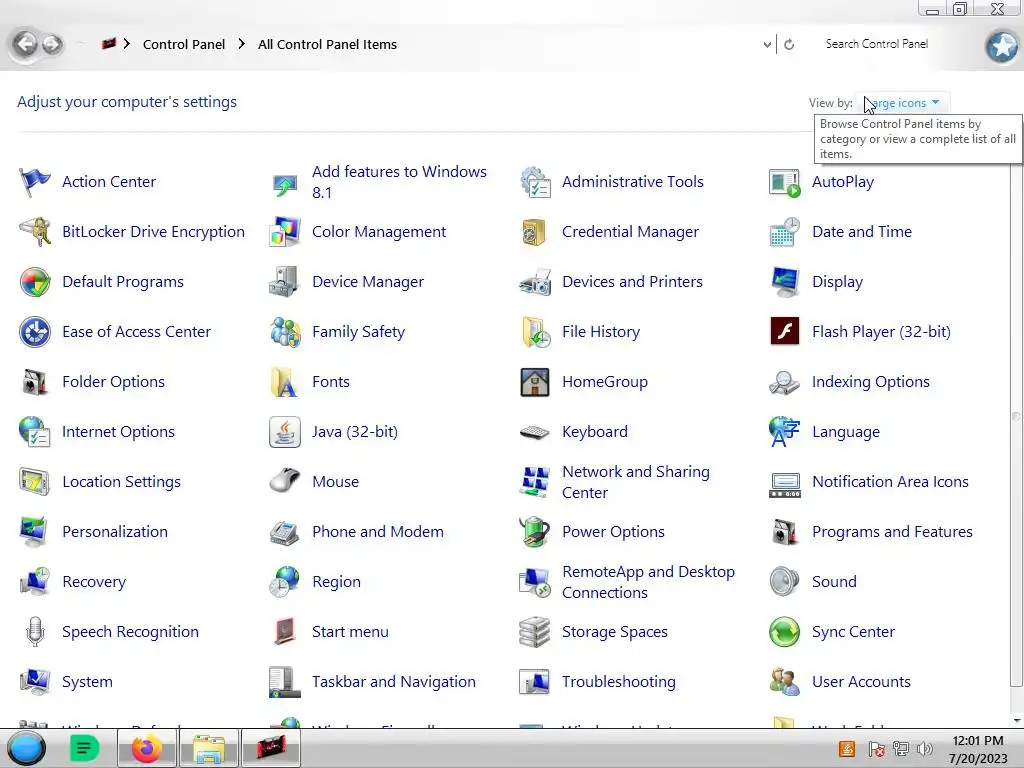Image resolution: width=1024 pixels, height=768 pixels.
Task: Click the Keyboard icon
Action: point(535,432)
